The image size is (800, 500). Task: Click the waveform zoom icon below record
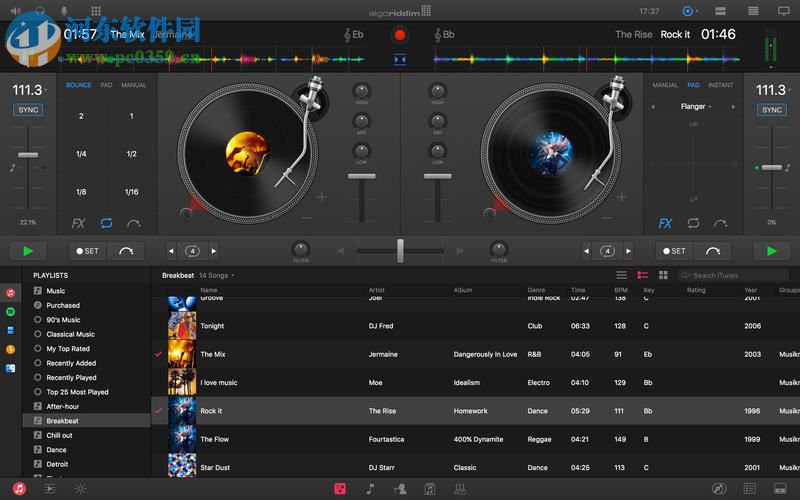point(400,60)
